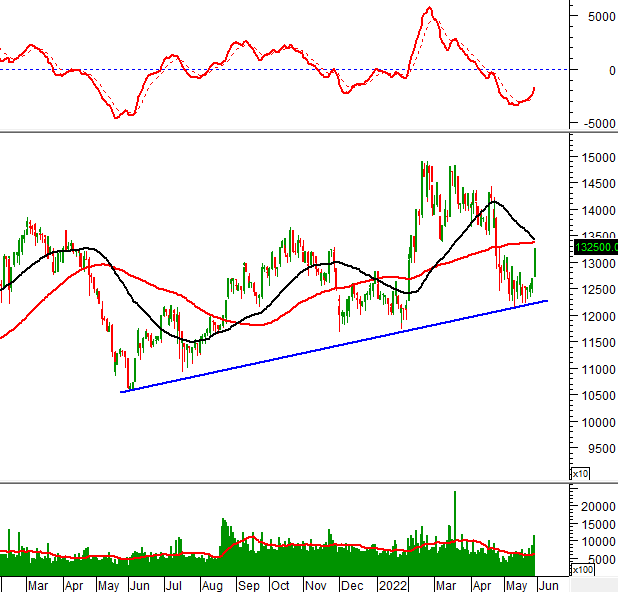Click the rightmost Jun label on time axis

pyautogui.click(x=549, y=584)
